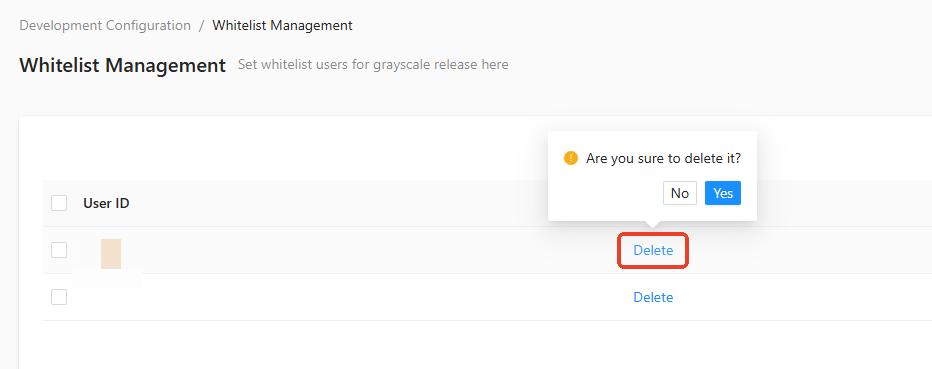Cancel deletion with the No button
932x369 pixels.
pos(679,193)
